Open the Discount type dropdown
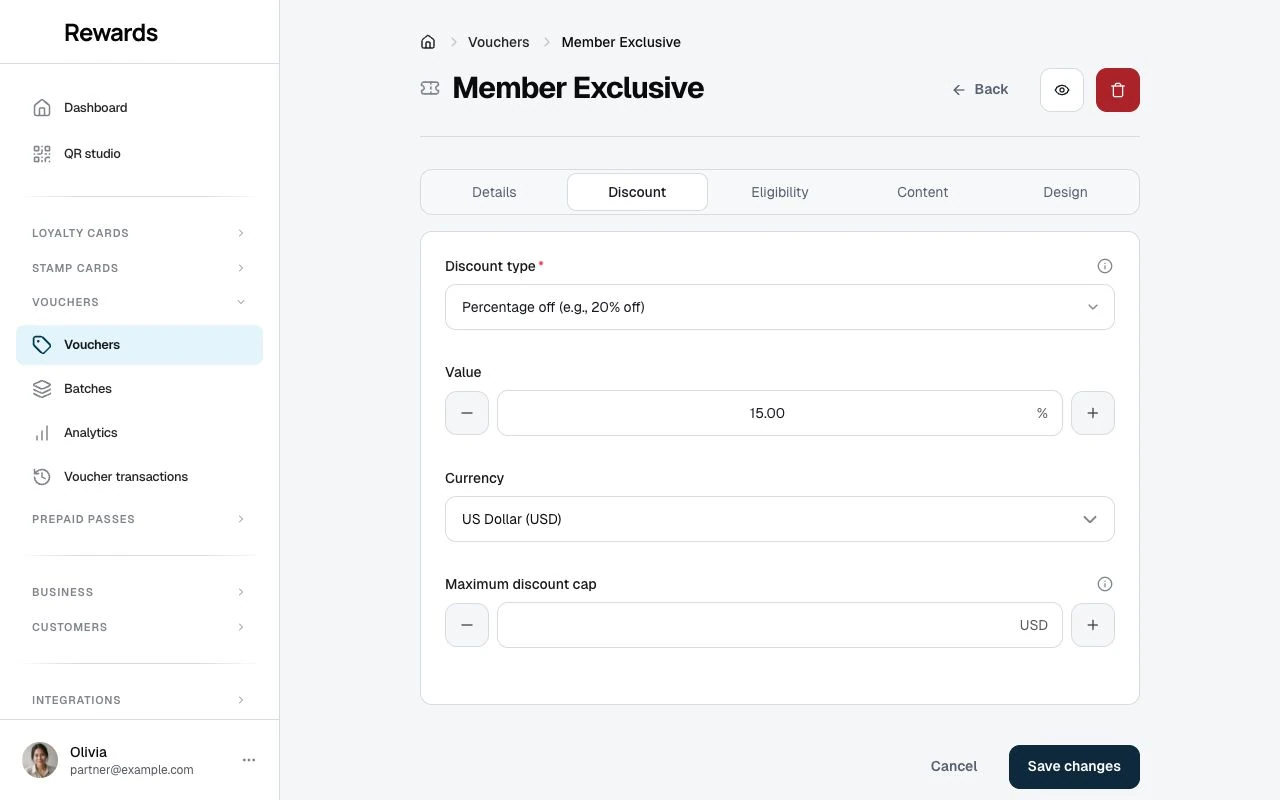This screenshot has width=1280, height=800. (780, 307)
